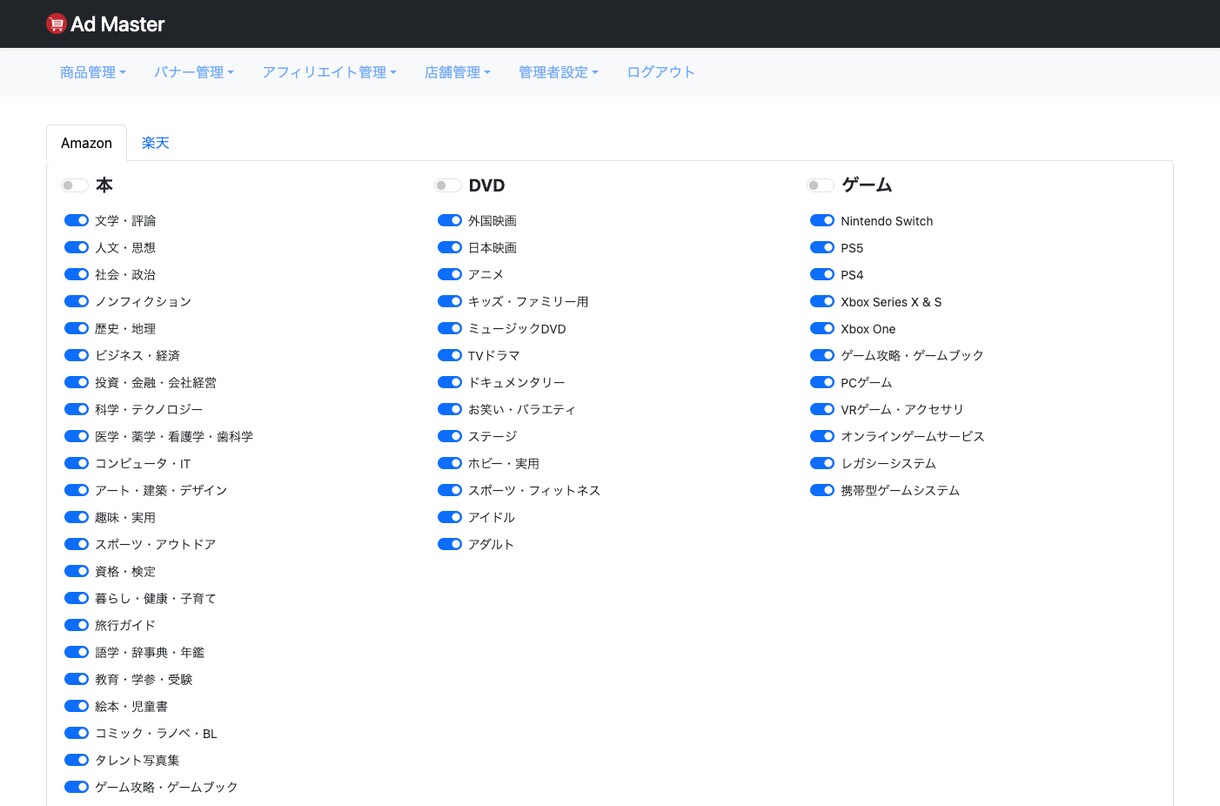Turn off the アニメ switch
Screen dimensions: 1220x806
pyautogui.click(x=450, y=274)
